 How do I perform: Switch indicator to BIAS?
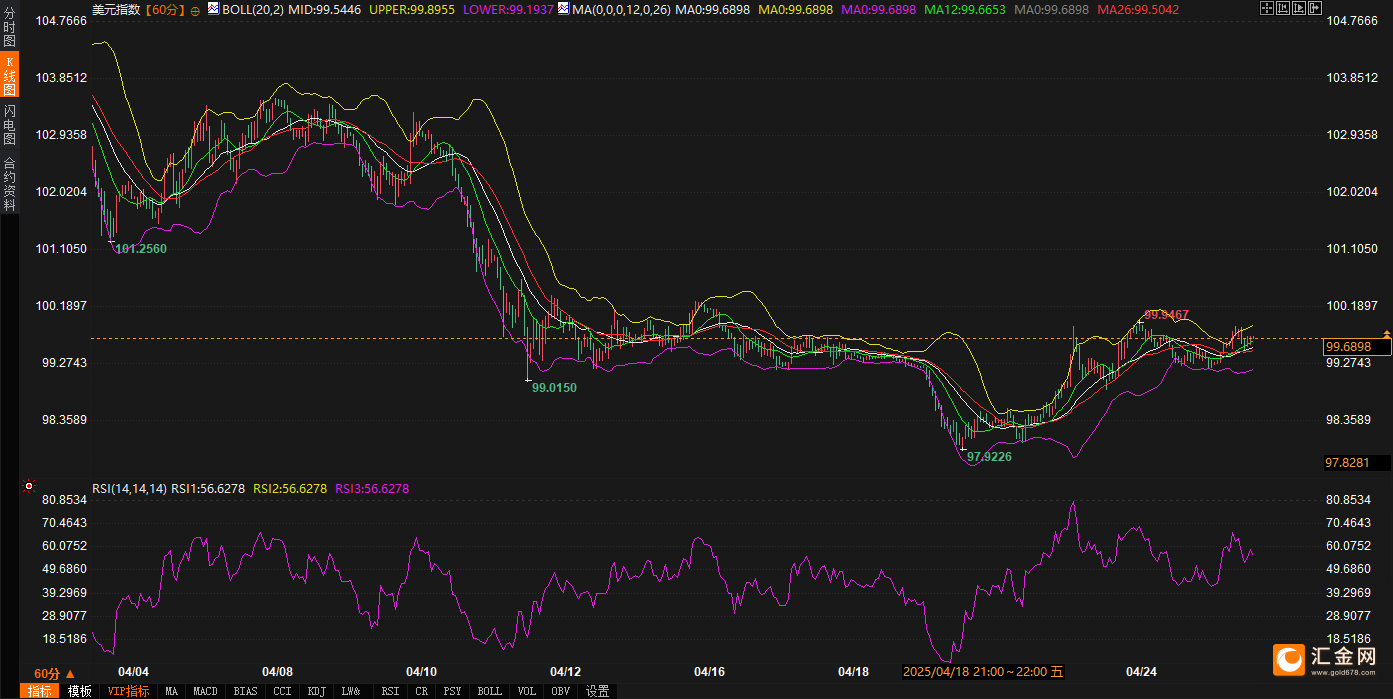tap(245, 691)
